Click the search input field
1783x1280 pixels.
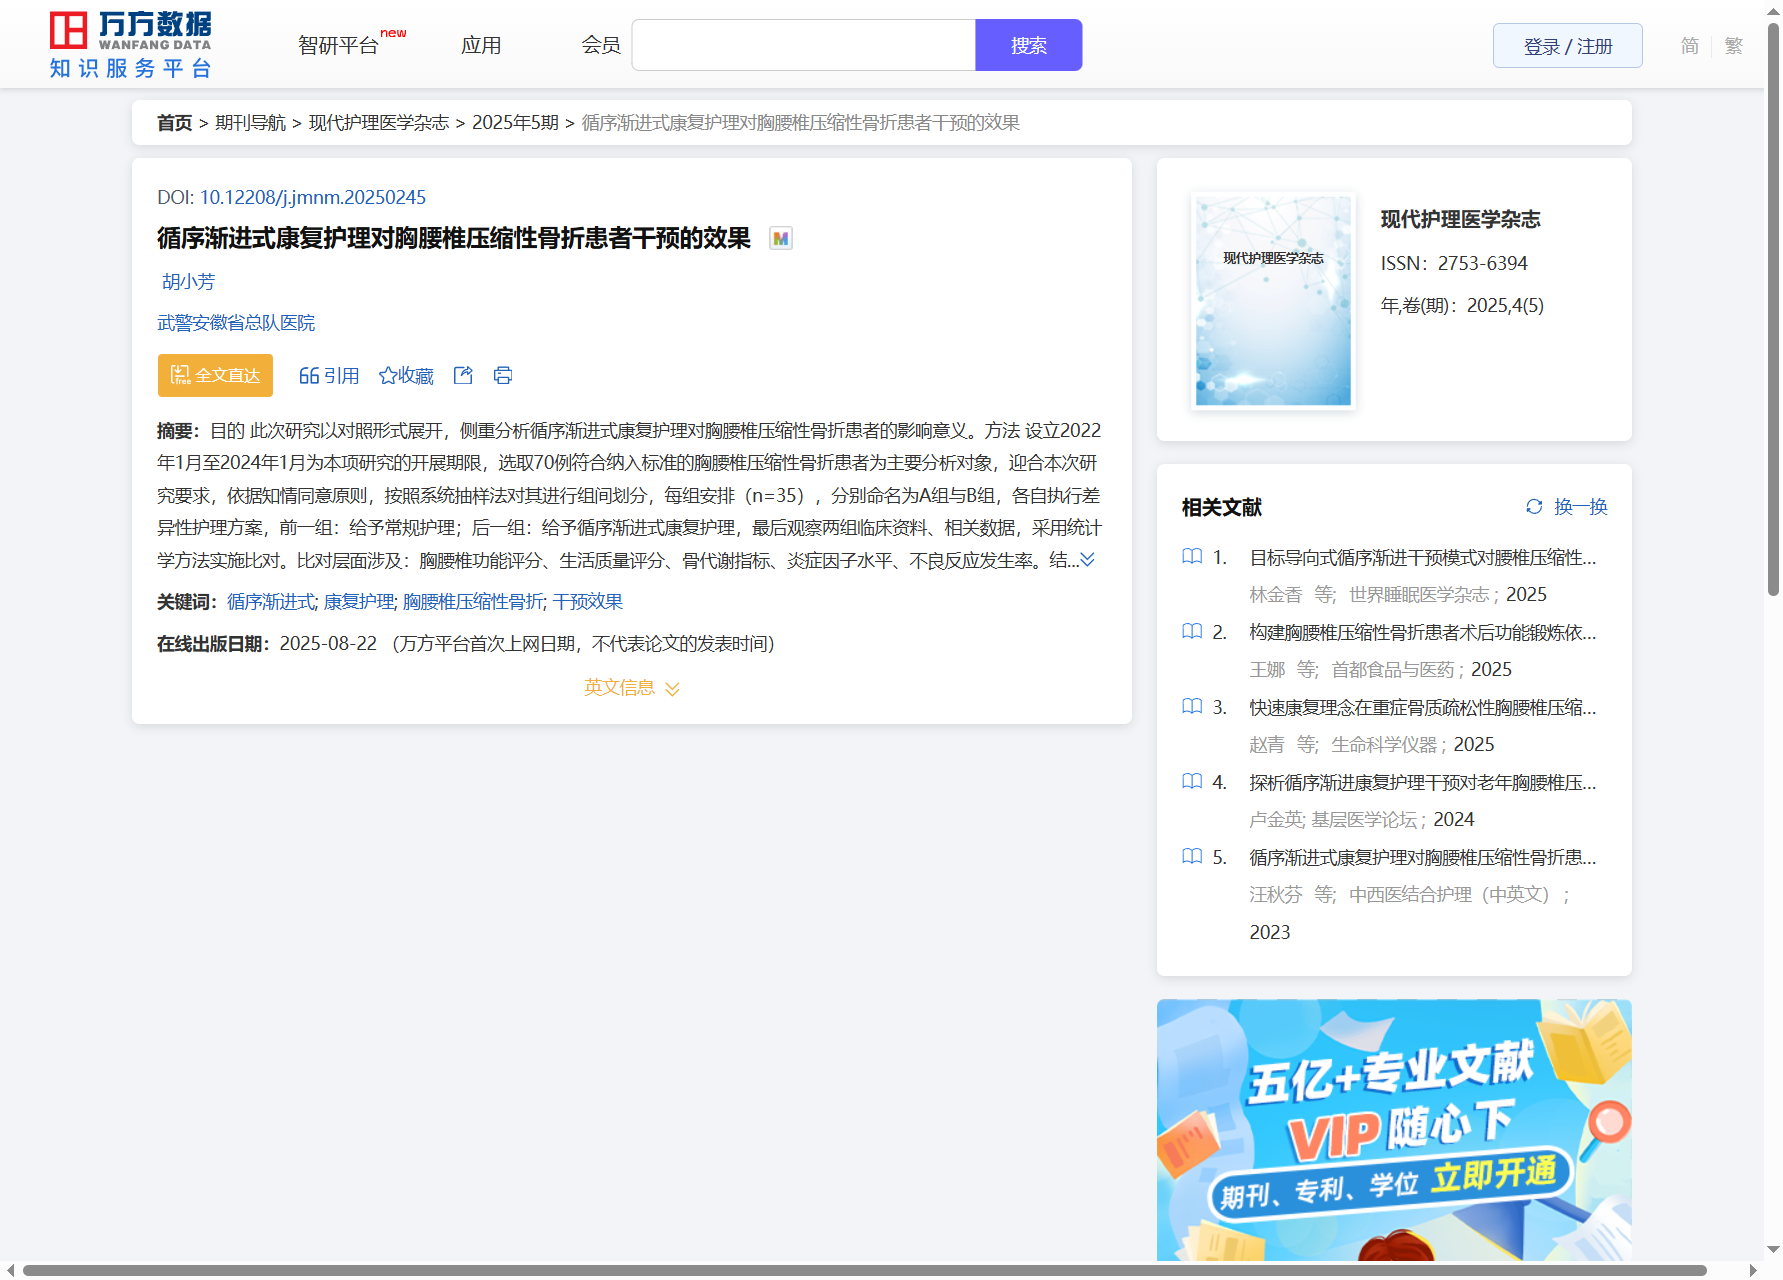pyautogui.click(x=803, y=46)
